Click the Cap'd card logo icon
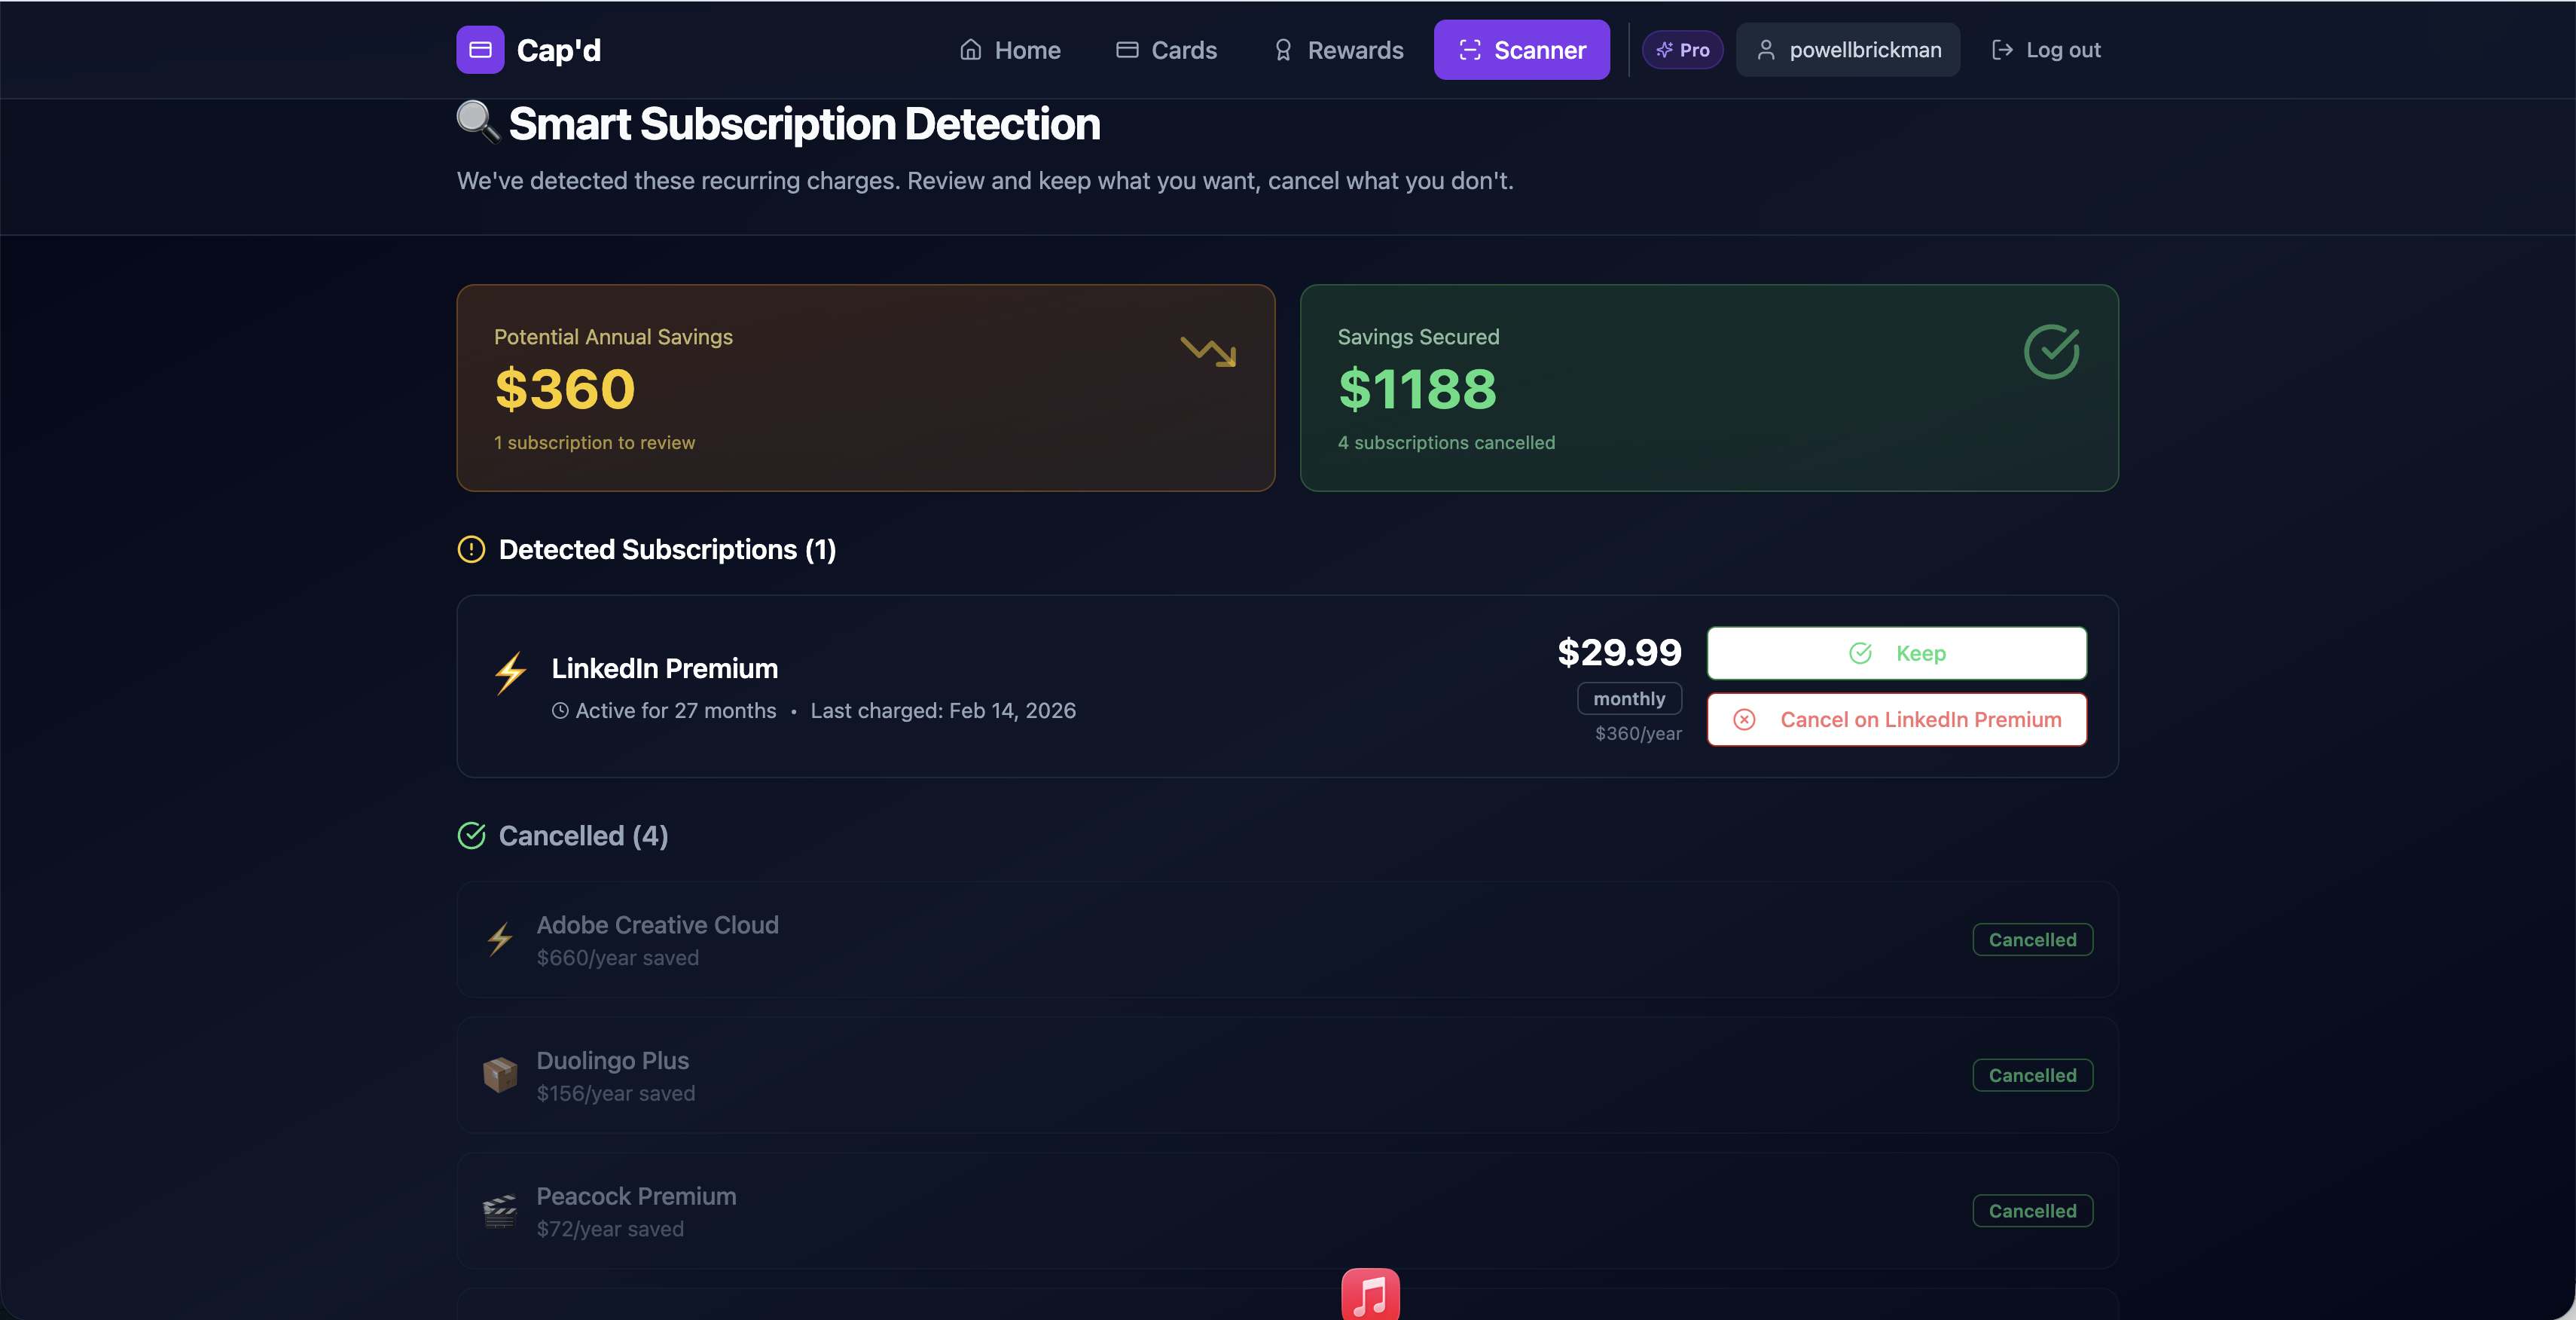 pyautogui.click(x=480, y=49)
